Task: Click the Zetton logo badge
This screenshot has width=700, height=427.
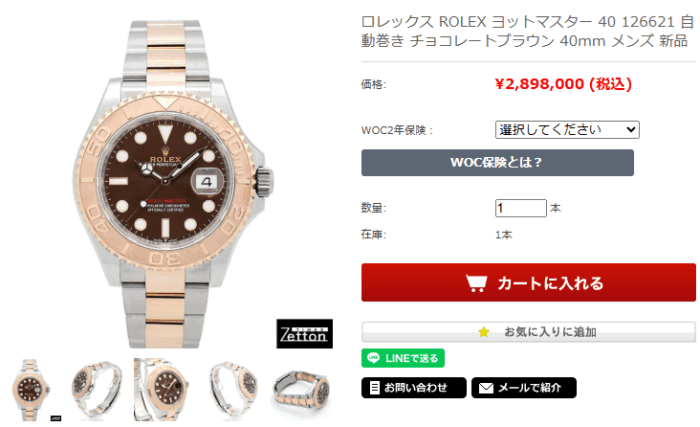Action: [x=304, y=334]
